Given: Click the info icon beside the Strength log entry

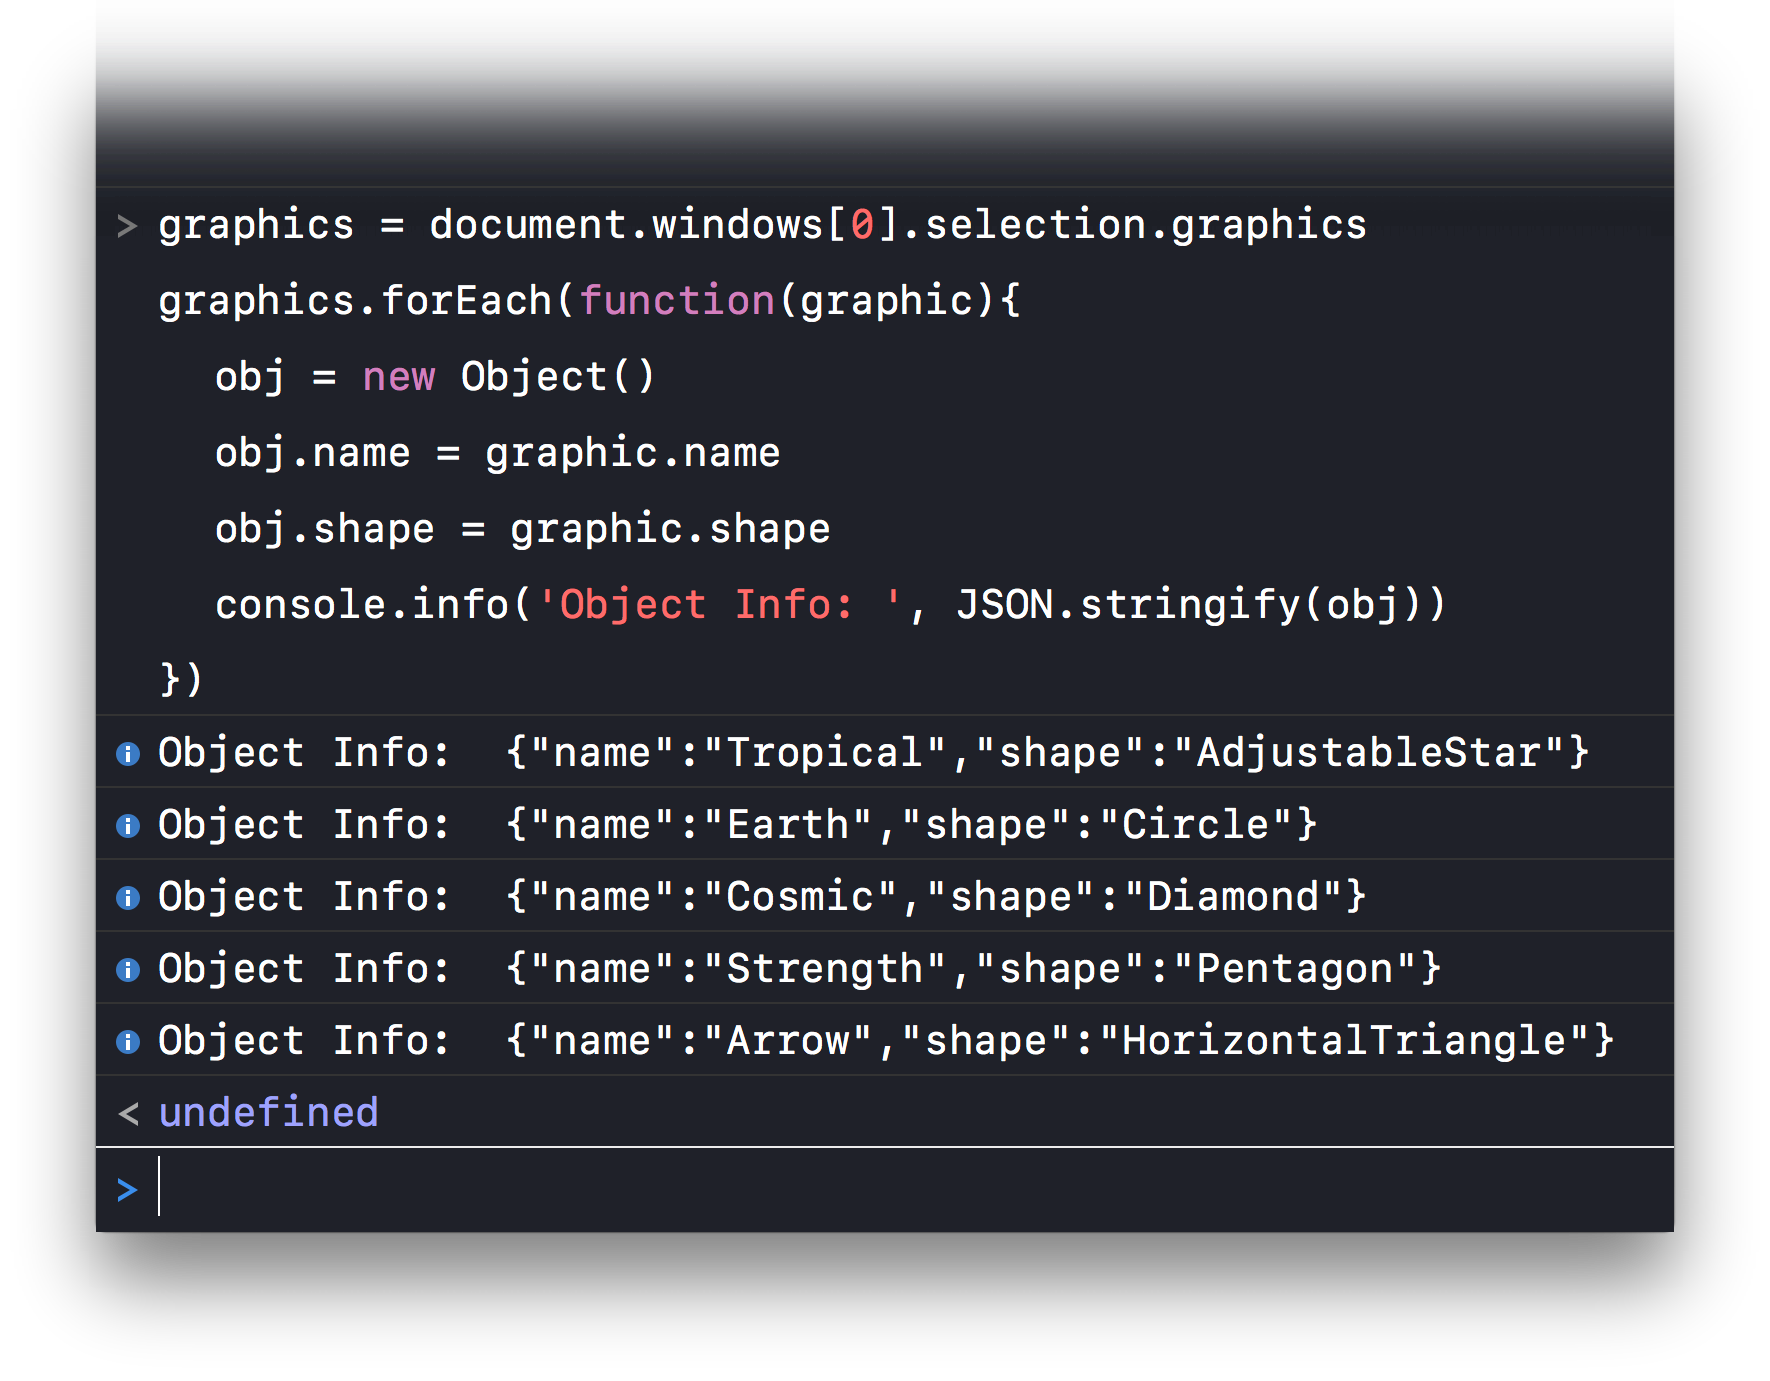Looking at the screenshot, I should 128,969.
